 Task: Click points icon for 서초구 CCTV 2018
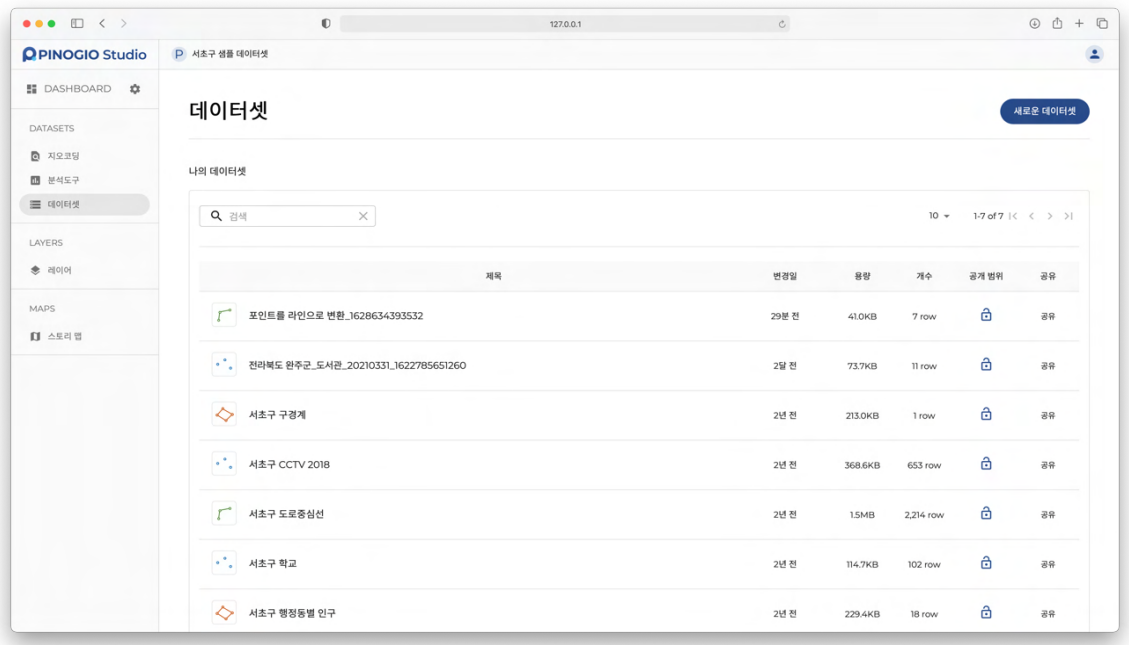tap(224, 464)
